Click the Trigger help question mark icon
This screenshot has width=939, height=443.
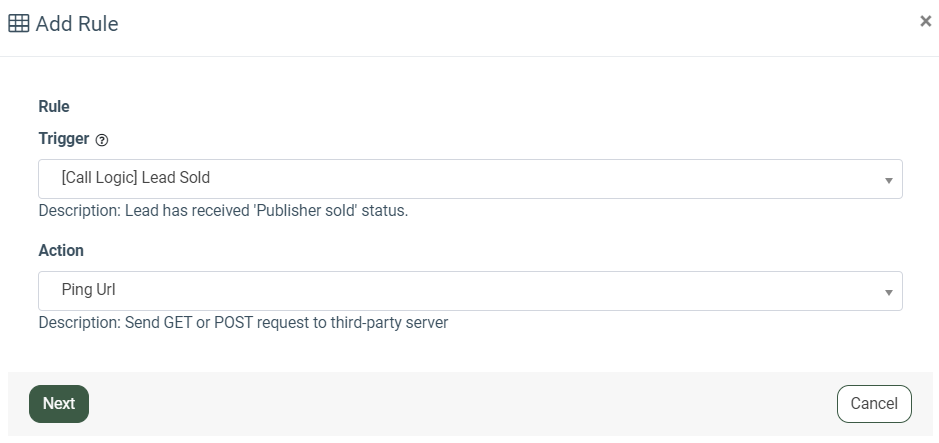pos(102,140)
